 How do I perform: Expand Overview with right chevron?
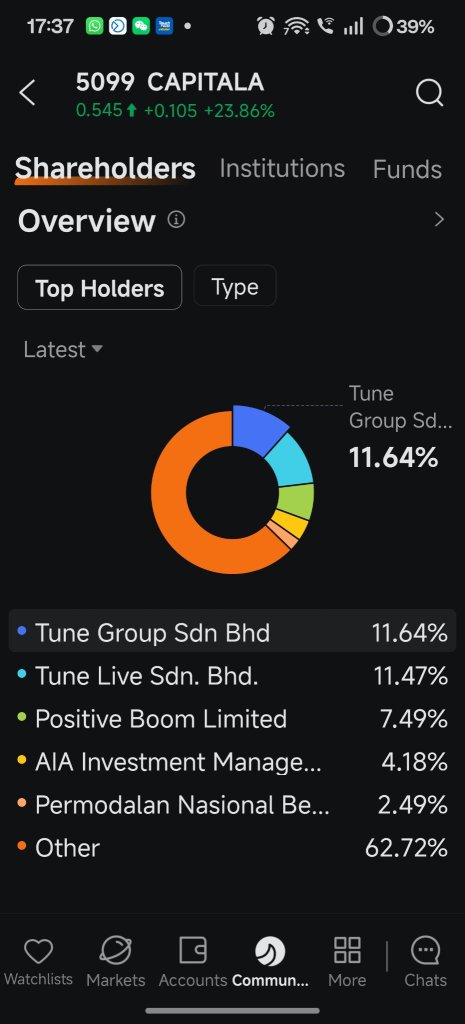click(439, 219)
